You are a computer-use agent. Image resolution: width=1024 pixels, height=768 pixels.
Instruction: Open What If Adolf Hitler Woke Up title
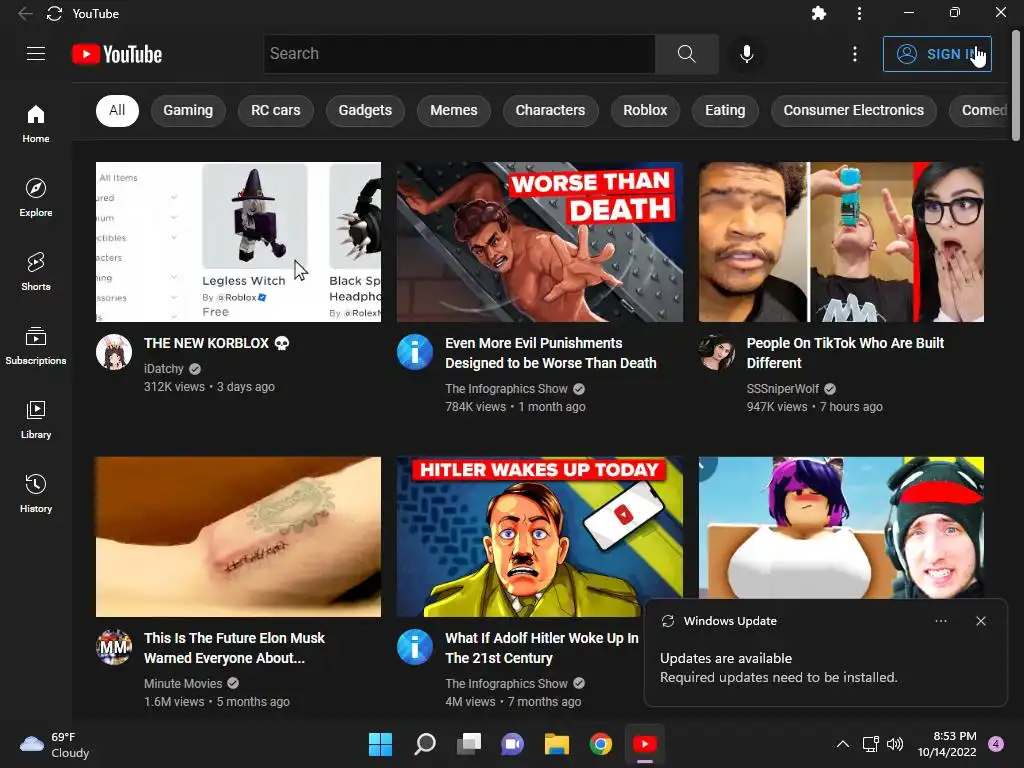541,648
